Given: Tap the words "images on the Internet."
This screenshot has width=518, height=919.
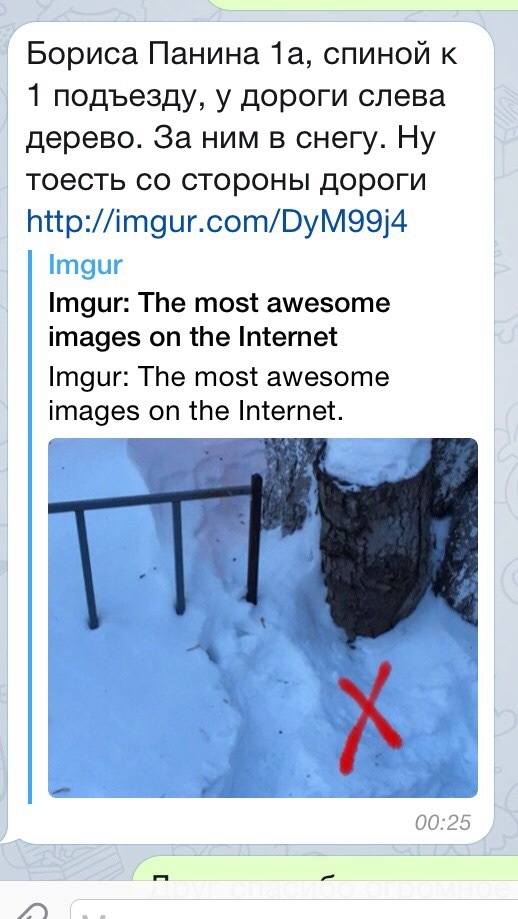Looking at the screenshot, I should point(195,410).
